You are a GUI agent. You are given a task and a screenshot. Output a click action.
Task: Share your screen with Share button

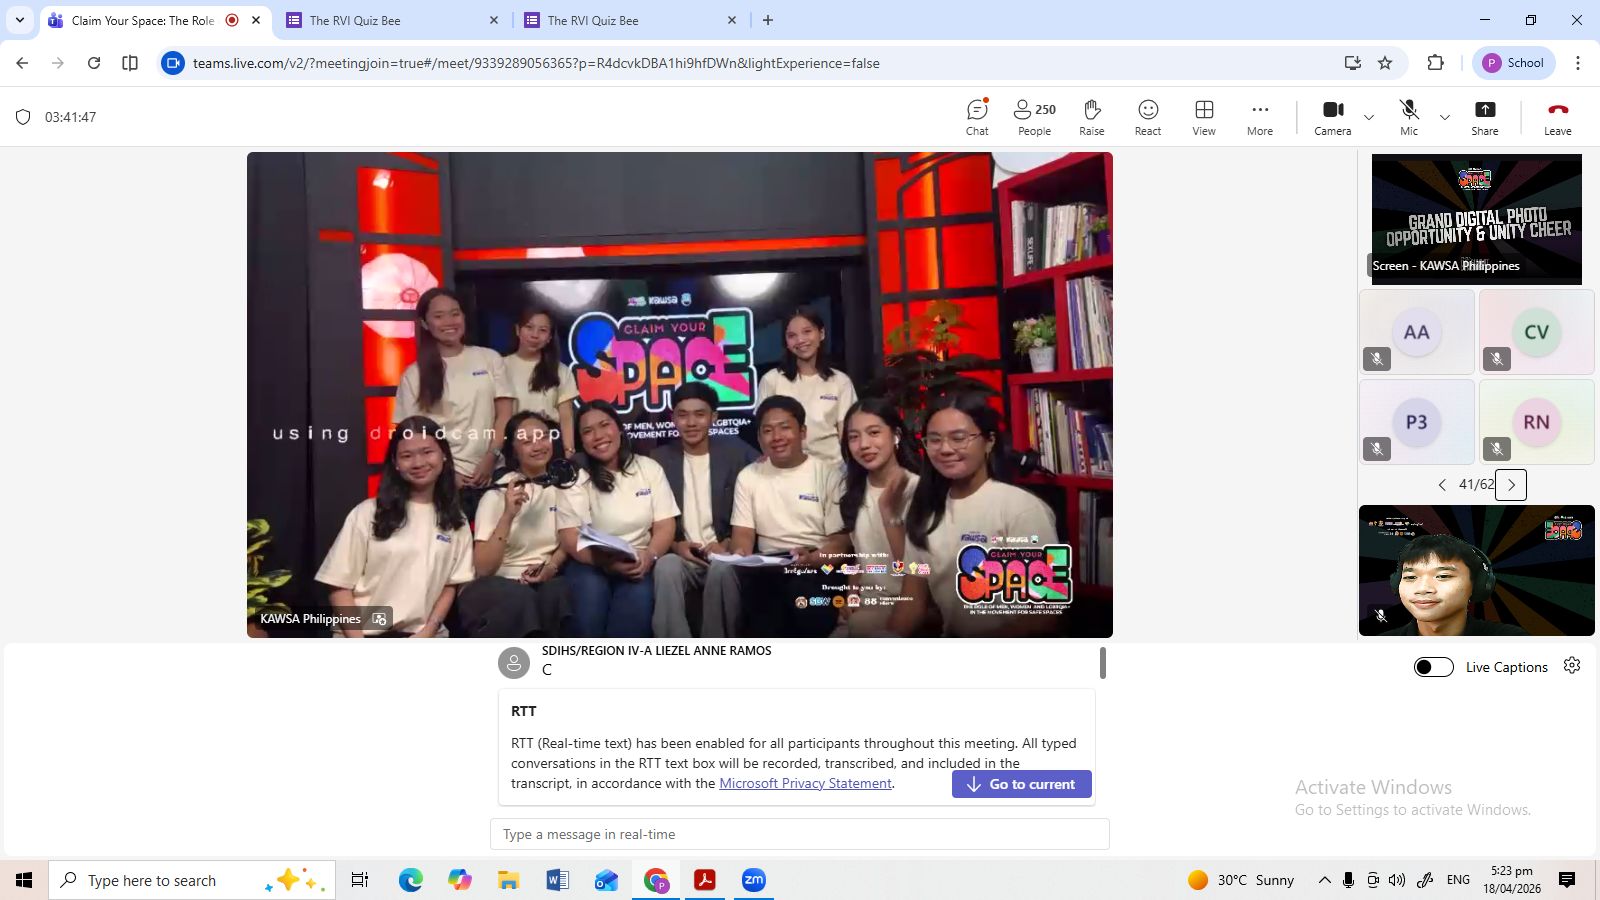[1485, 117]
